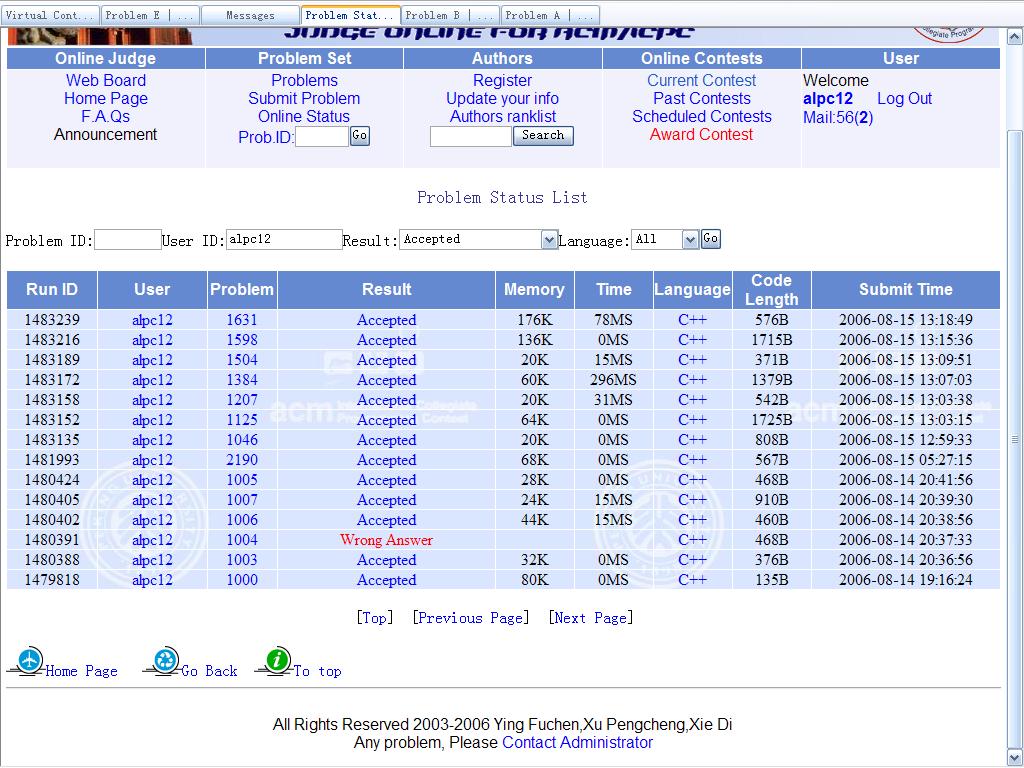
Task: Click the Contact Administrator link
Action: [x=577, y=742]
